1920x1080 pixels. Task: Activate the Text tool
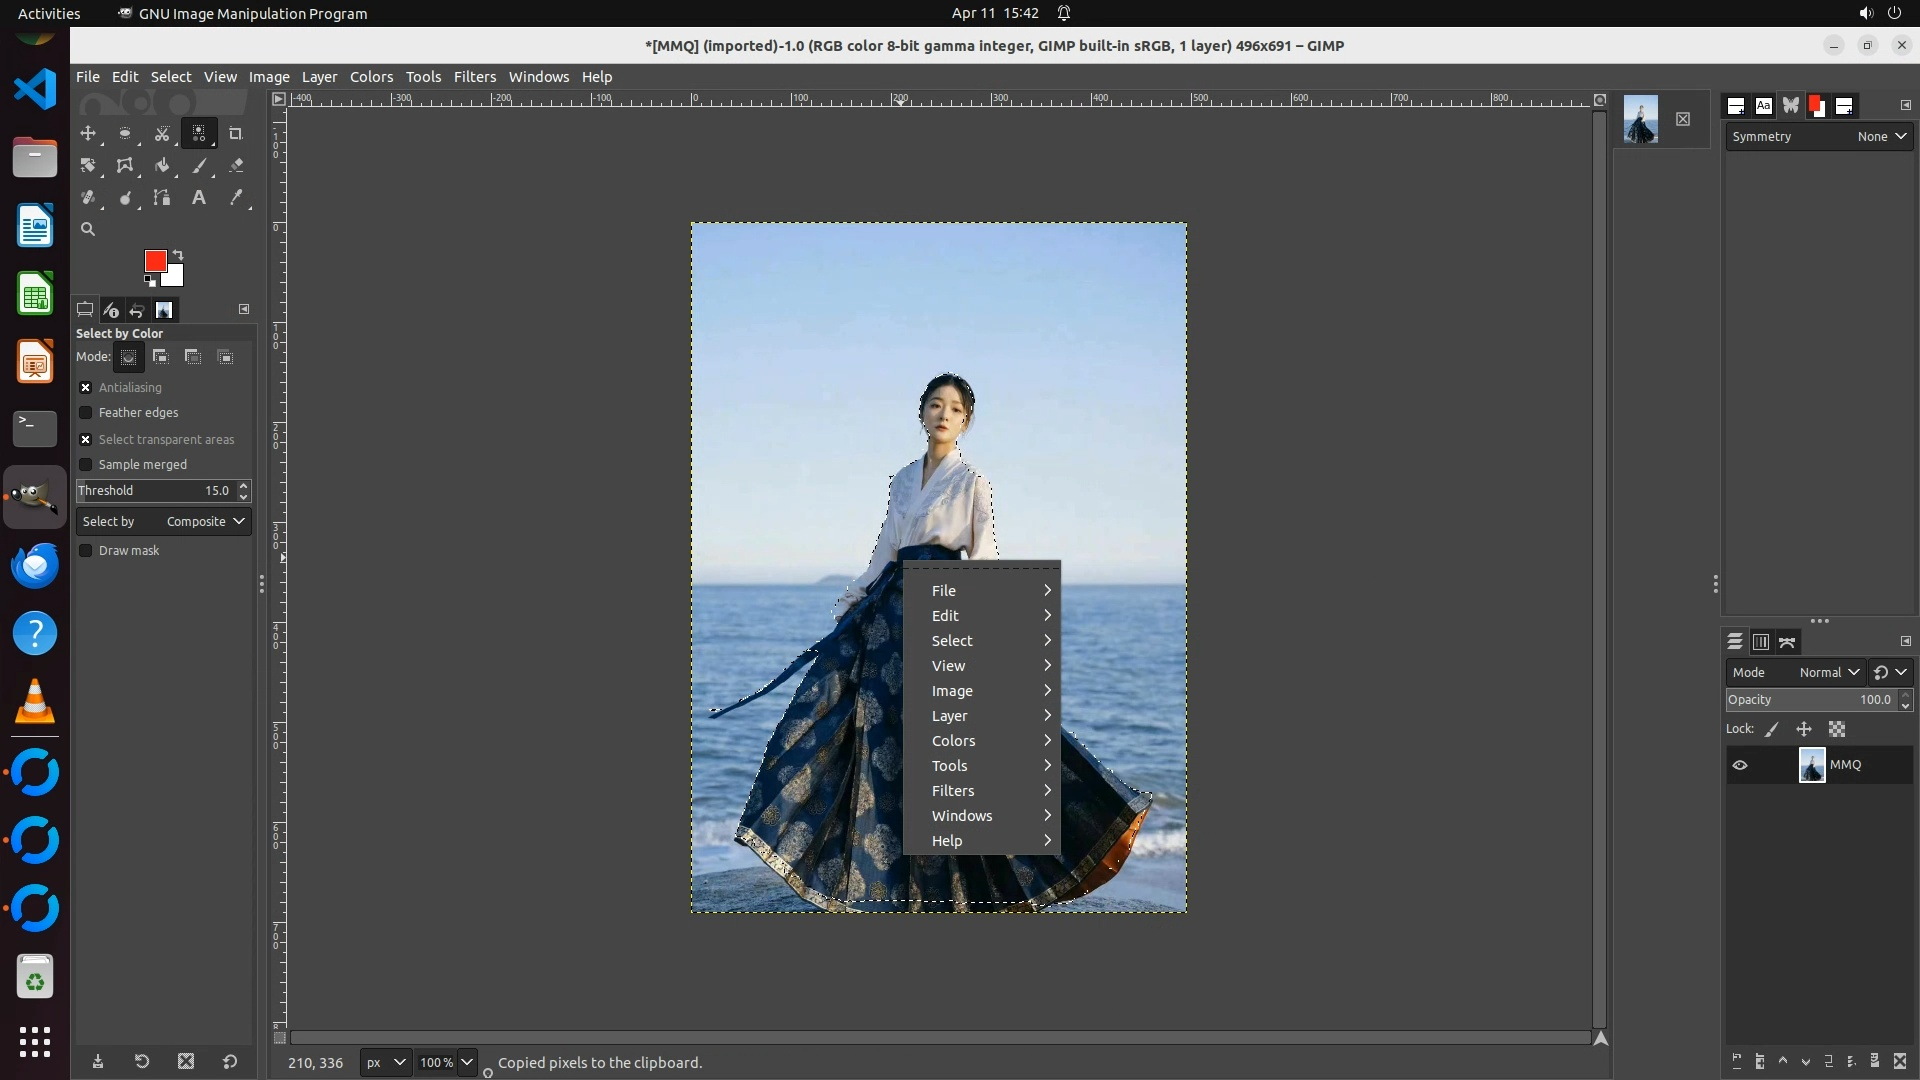point(199,198)
